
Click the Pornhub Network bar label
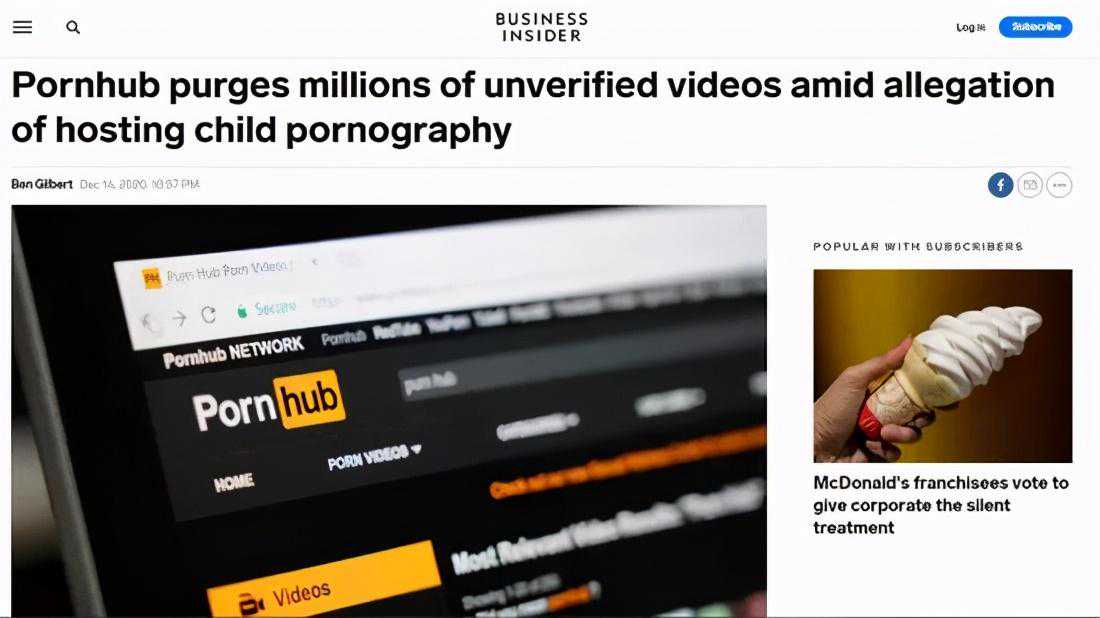point(234,352)
